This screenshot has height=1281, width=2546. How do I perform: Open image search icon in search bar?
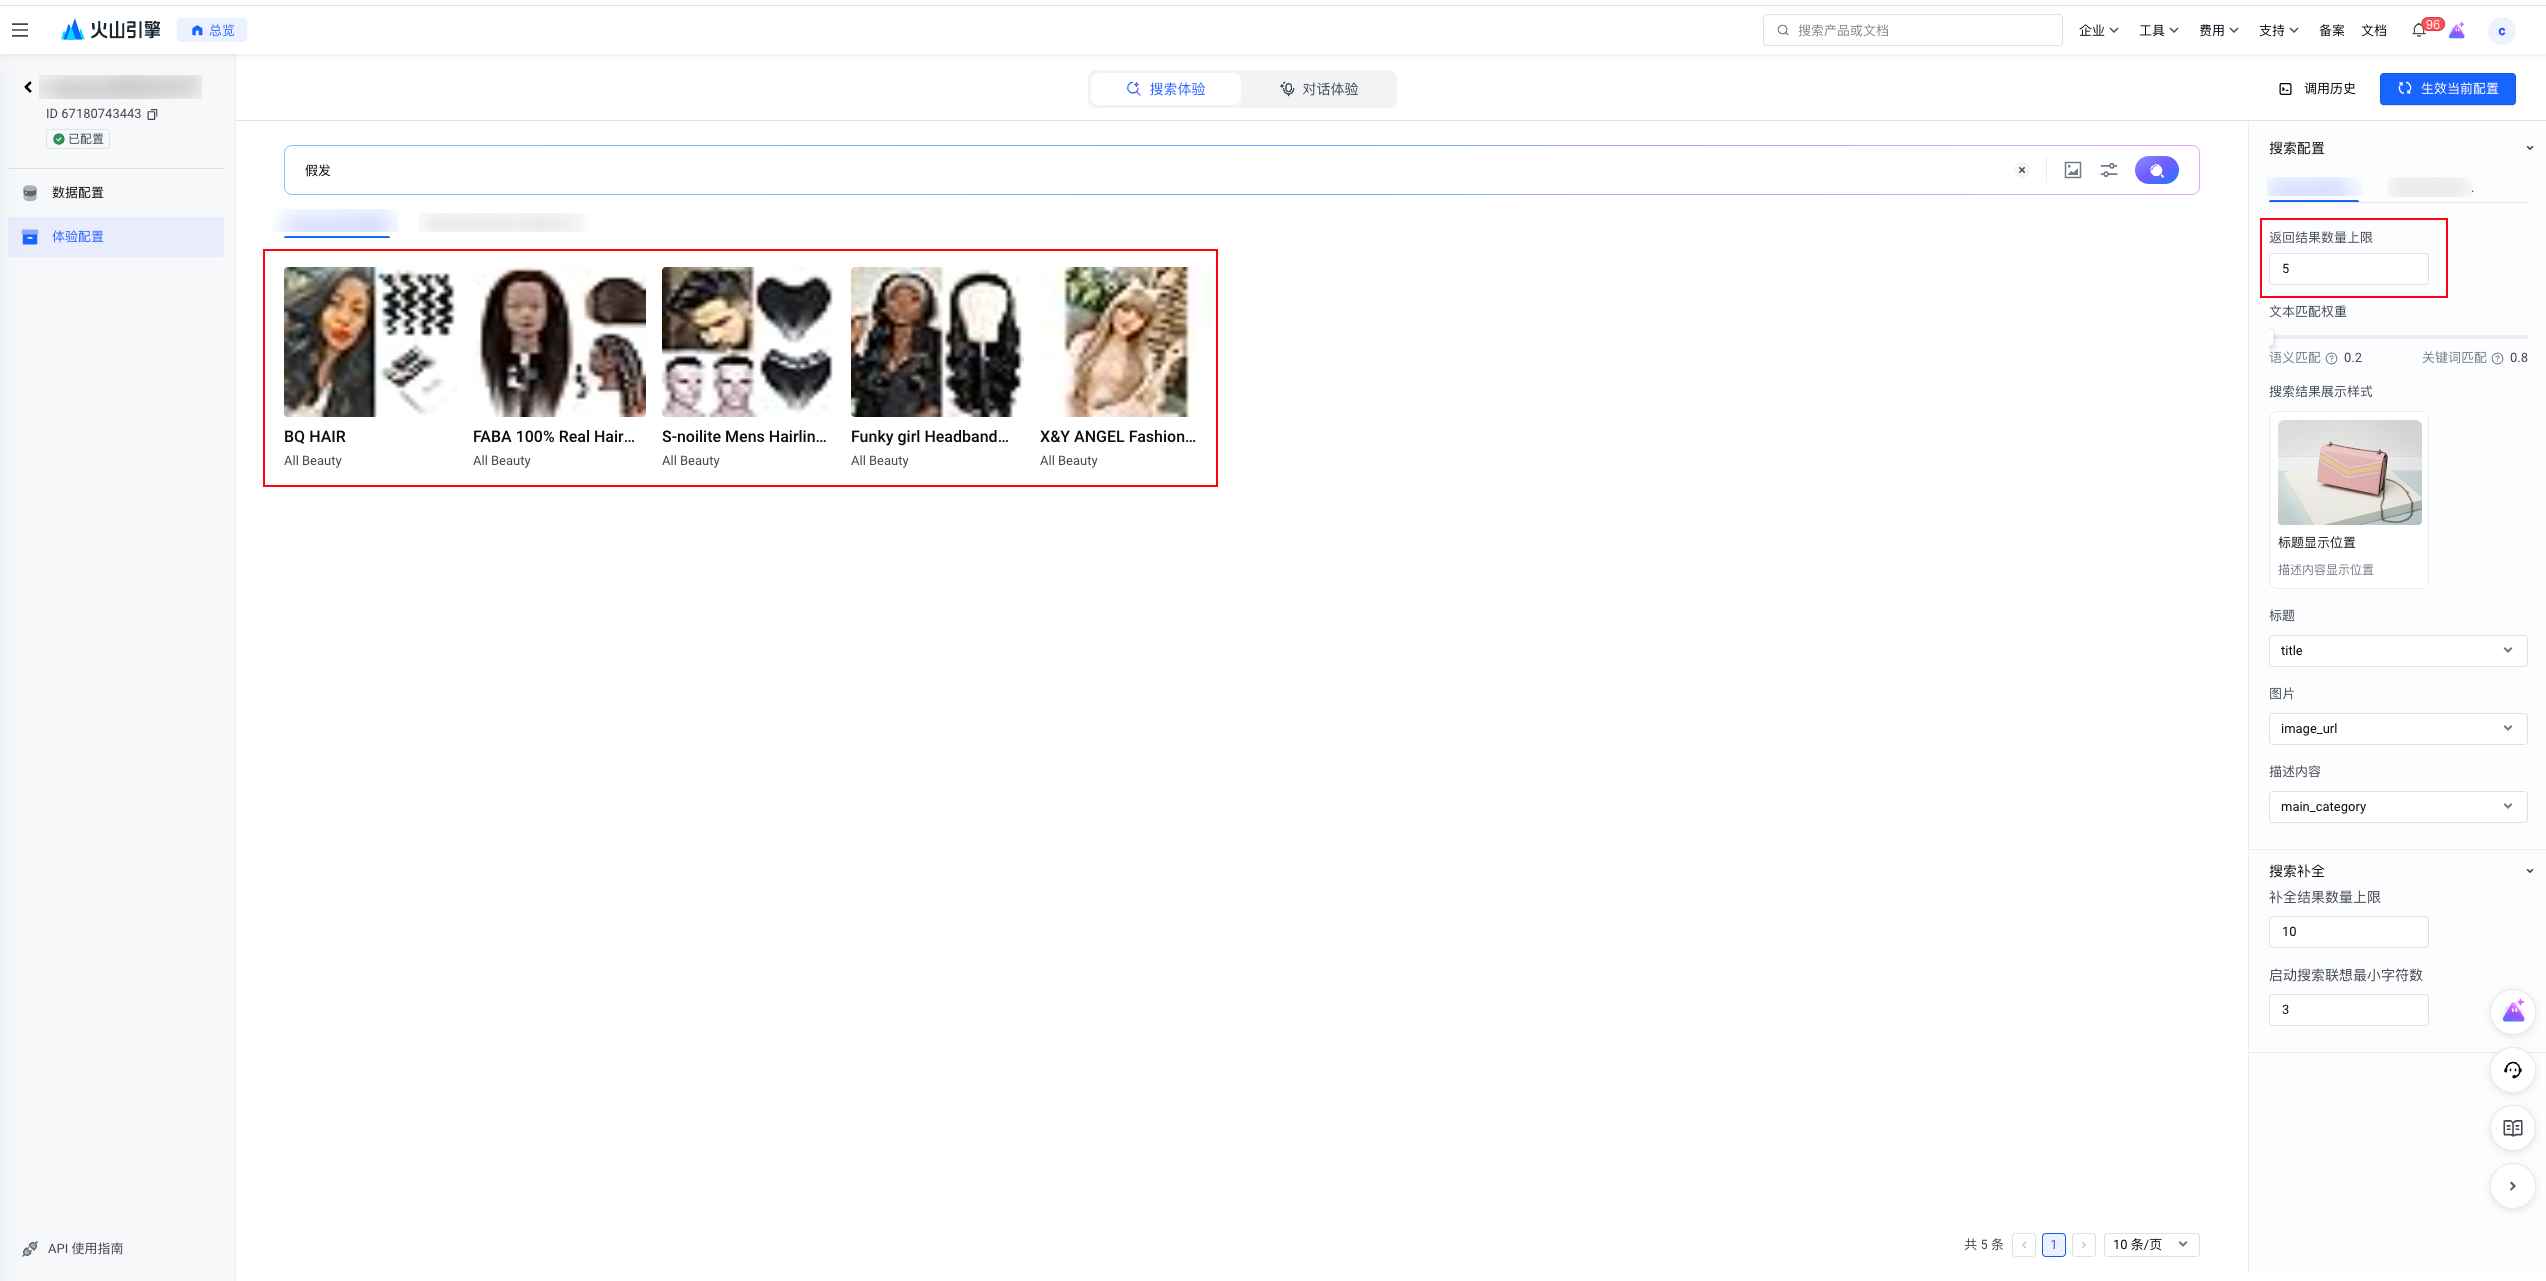[2073, 170]
